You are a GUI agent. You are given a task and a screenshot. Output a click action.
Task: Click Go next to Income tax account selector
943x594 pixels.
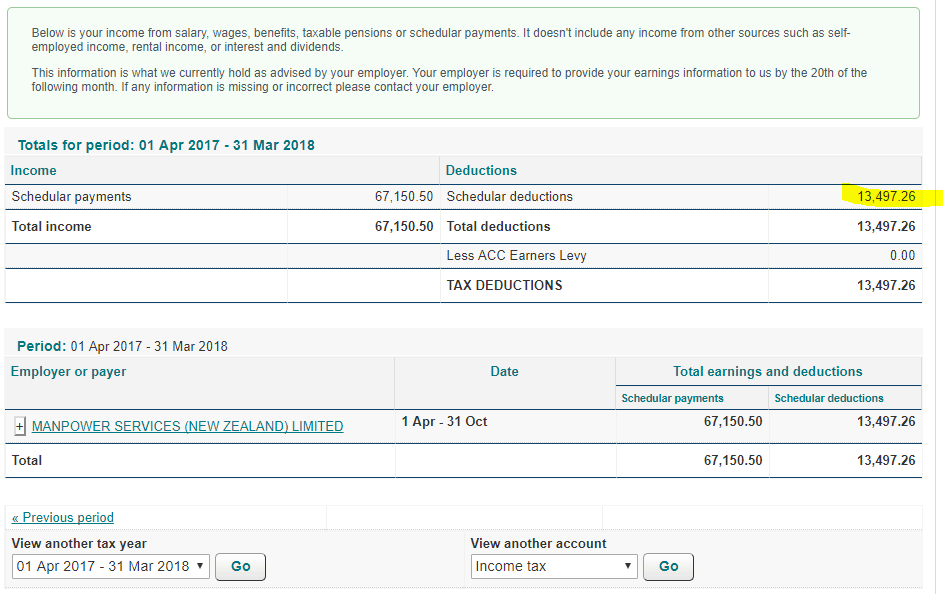point(668,566)
